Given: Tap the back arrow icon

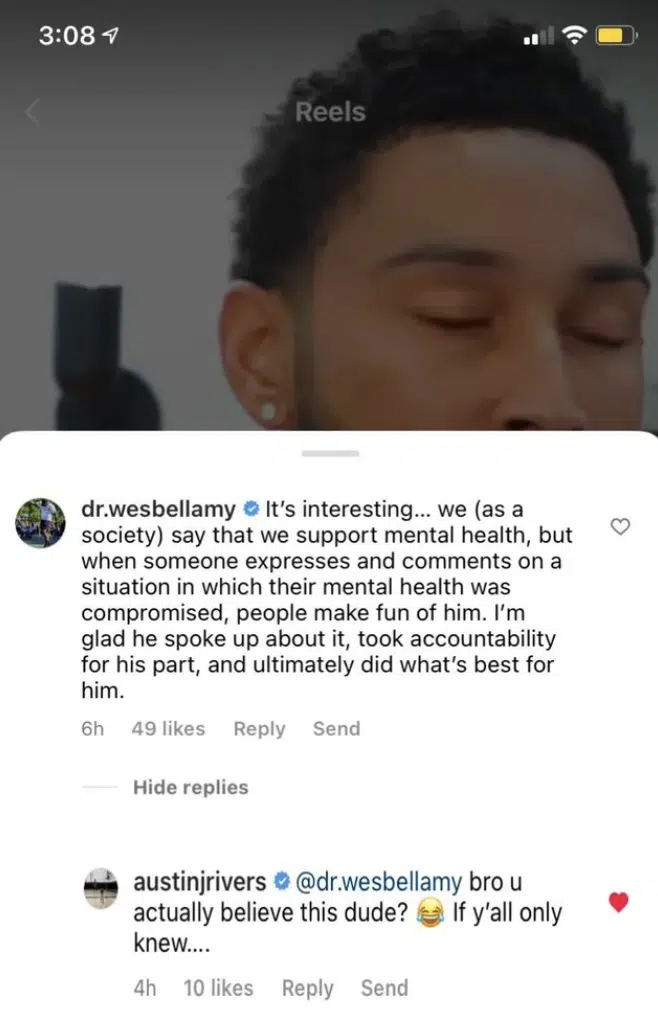Looking at the screenshot, I should 32,111.
